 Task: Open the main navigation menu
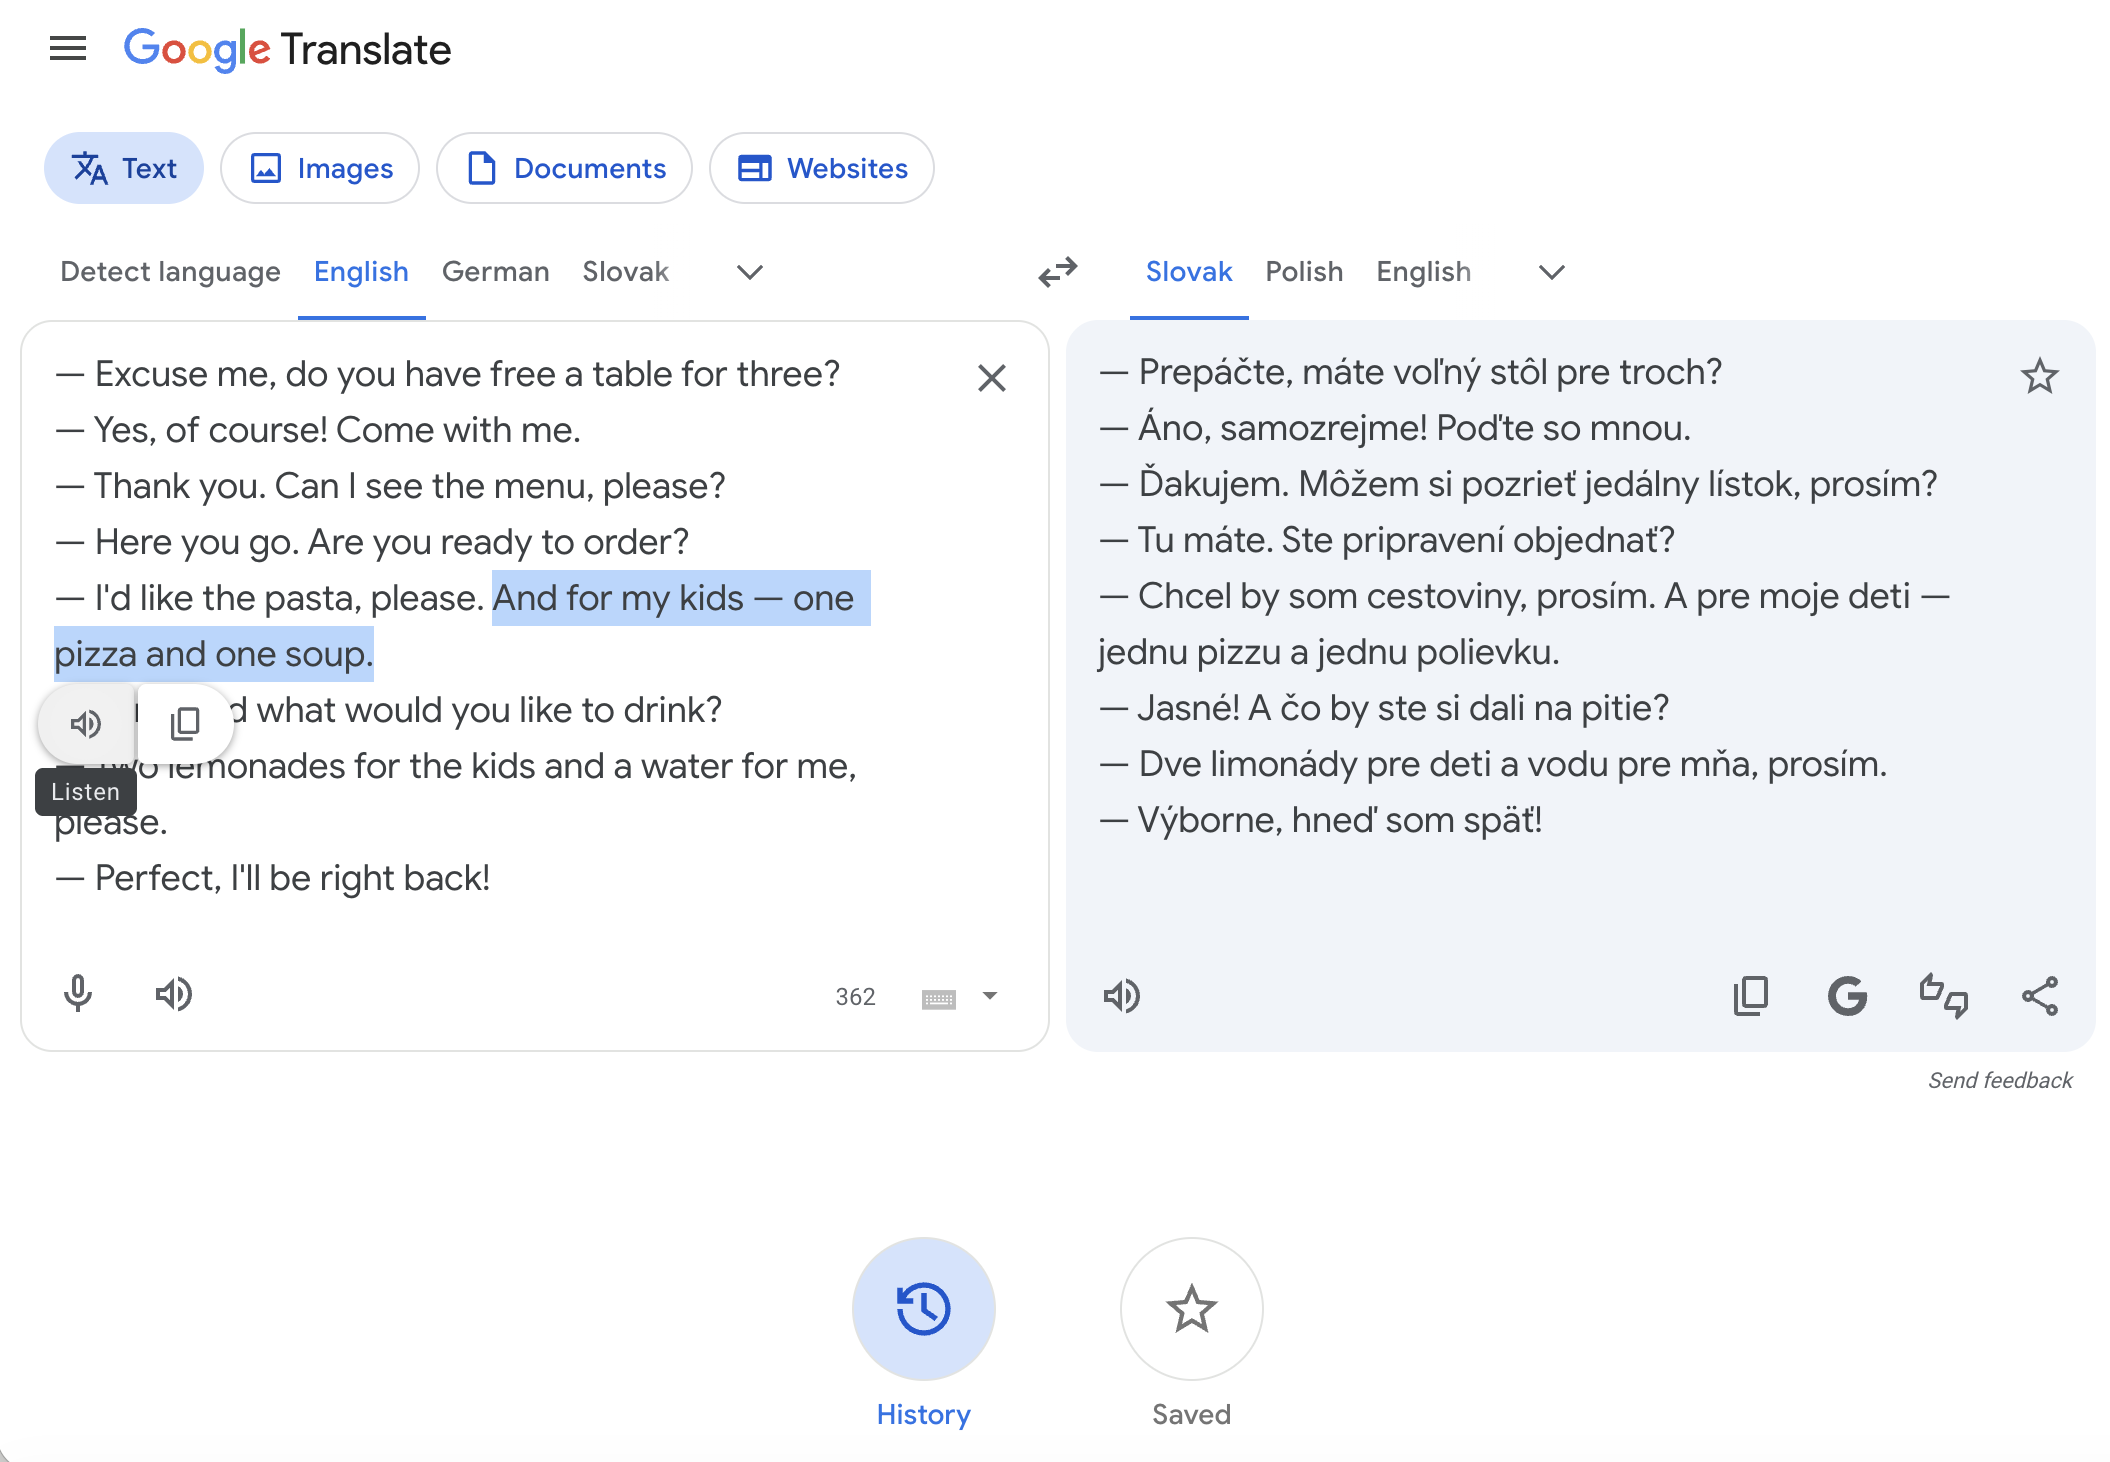[x=67, y=48]
